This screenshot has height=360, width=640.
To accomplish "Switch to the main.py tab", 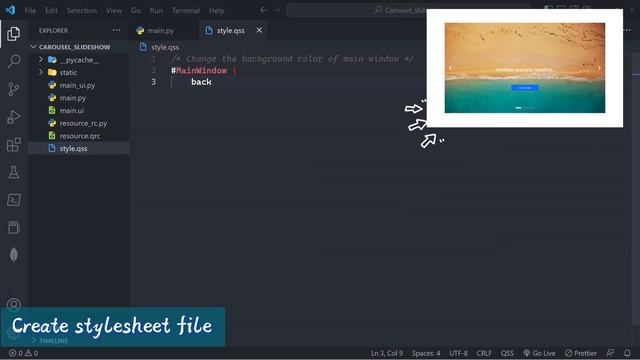I will 161,31.
